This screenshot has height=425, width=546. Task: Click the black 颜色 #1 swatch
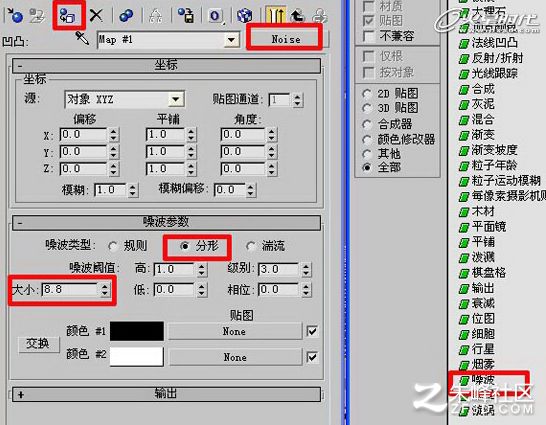pos(137,331)
